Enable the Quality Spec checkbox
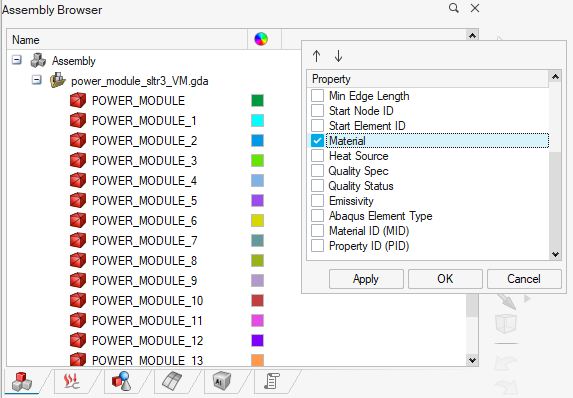Image resolution: width=573 pixels, height=398 pixels. click(x=317, y=170)
